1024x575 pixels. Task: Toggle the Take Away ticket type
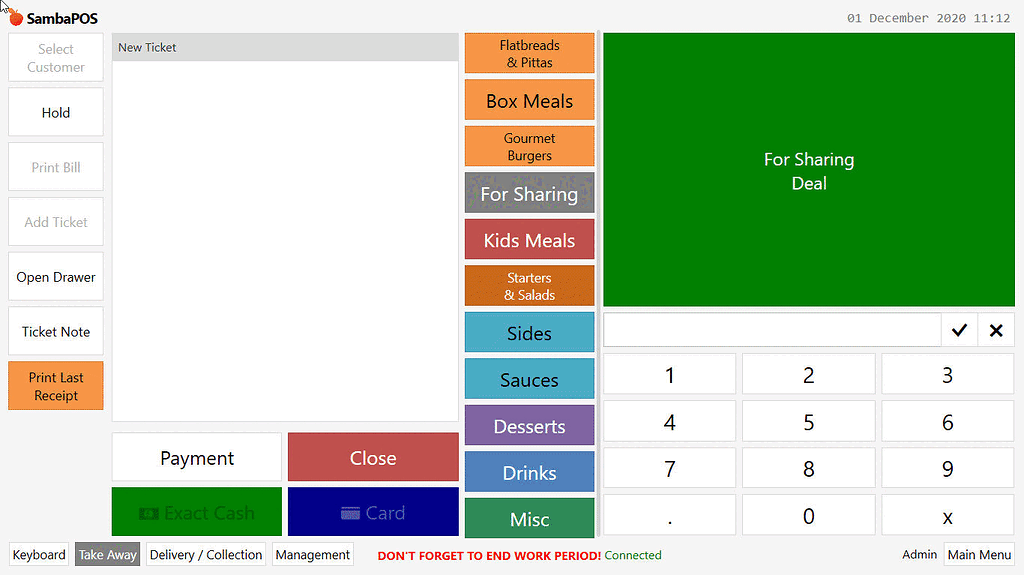point(108,554)
